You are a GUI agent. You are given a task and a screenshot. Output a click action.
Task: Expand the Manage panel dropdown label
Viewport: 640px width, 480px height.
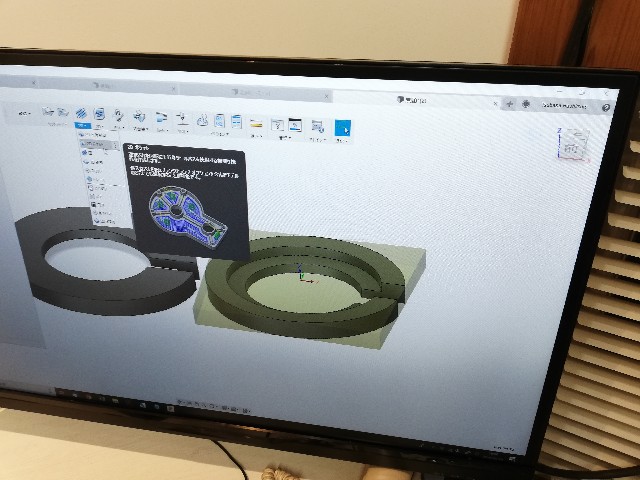tap(256, 136)
